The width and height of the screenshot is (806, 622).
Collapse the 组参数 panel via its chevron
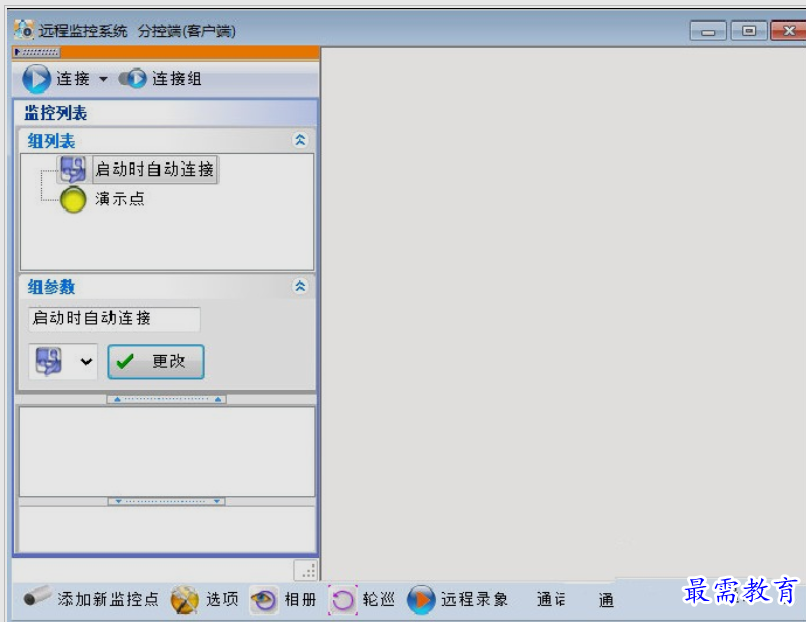click(300, 287)
